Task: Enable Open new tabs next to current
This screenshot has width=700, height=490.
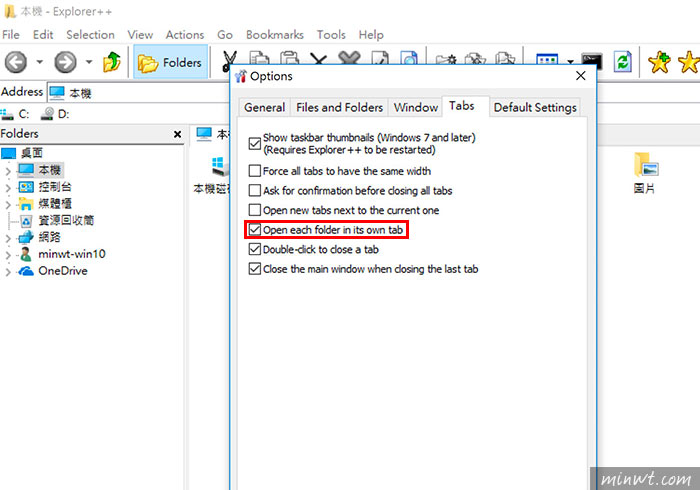Action: click(x=254, y=210)
